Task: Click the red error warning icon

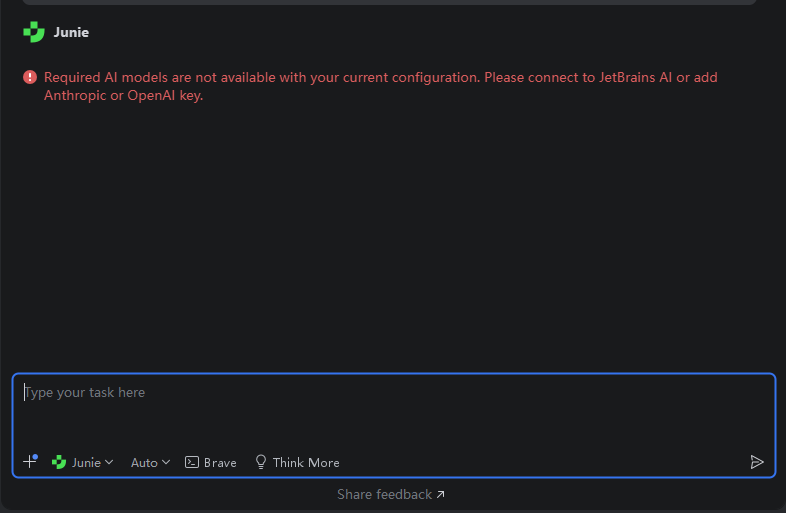Action: point(30,77)
